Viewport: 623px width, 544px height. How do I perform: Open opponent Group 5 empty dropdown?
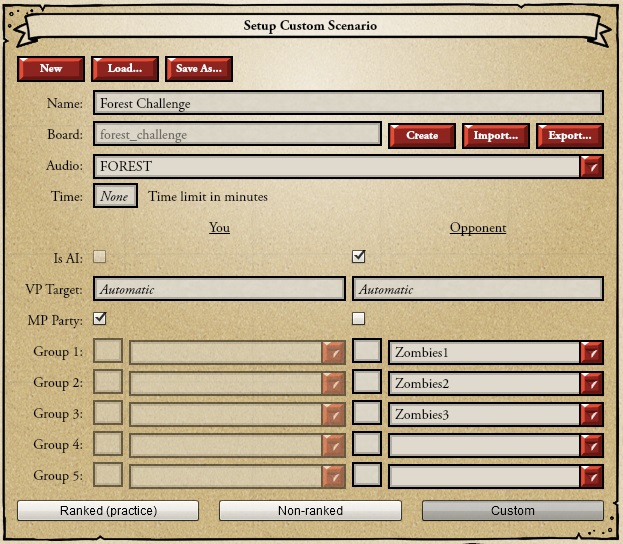point(592,476)
